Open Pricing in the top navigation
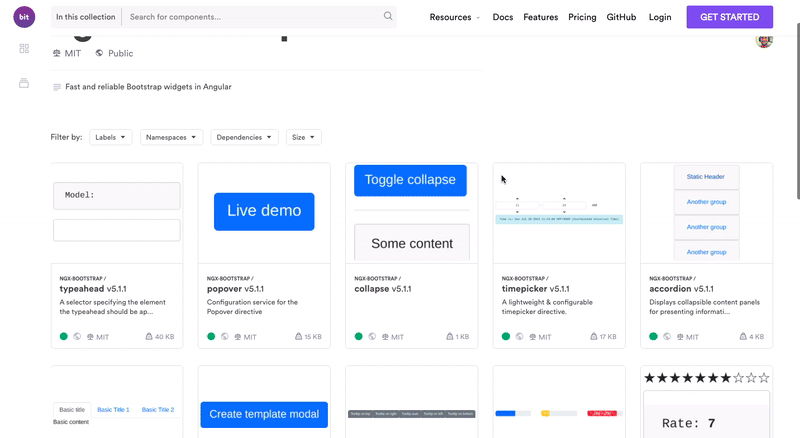Image resolution: width=800 pixels, height=438 pixels. (582, 17)
